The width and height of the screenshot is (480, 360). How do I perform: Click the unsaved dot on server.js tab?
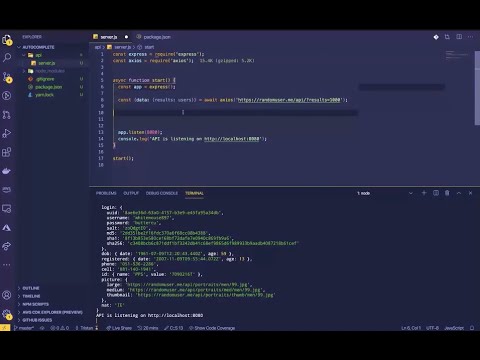(126, 37)
